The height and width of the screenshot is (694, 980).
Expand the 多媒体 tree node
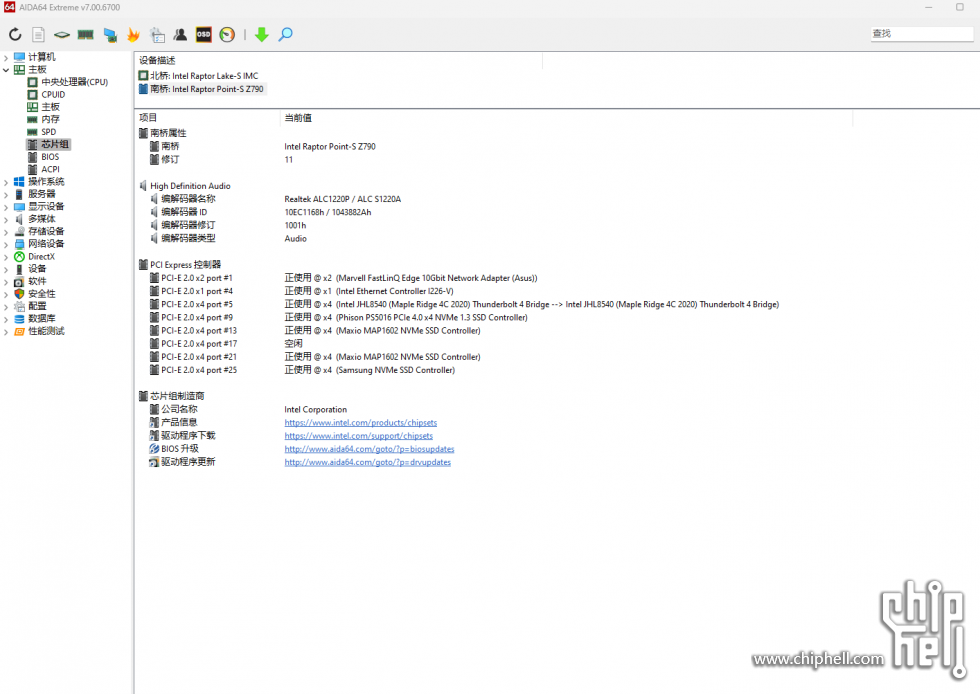[6, 219]
